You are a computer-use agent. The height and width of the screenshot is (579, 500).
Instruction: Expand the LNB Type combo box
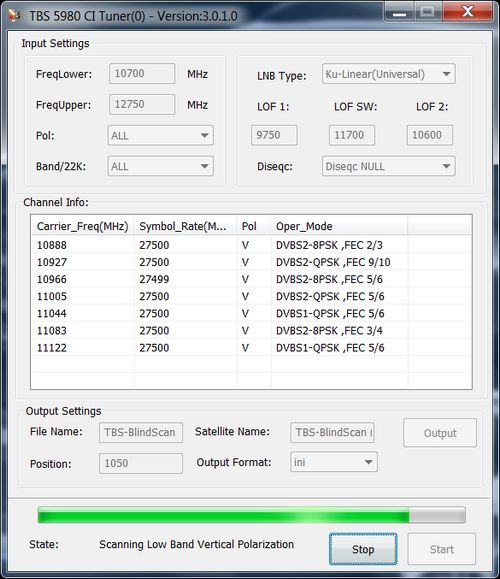388,74
